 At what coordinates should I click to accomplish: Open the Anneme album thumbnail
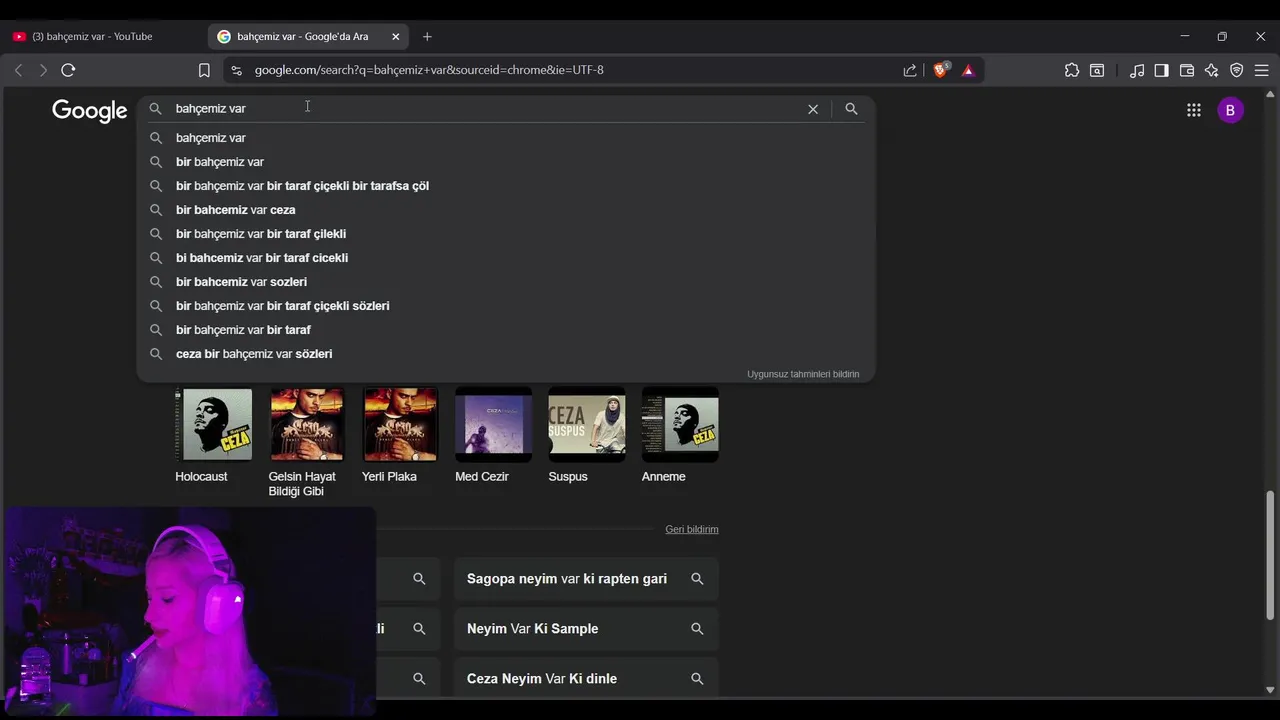point(680,425)
